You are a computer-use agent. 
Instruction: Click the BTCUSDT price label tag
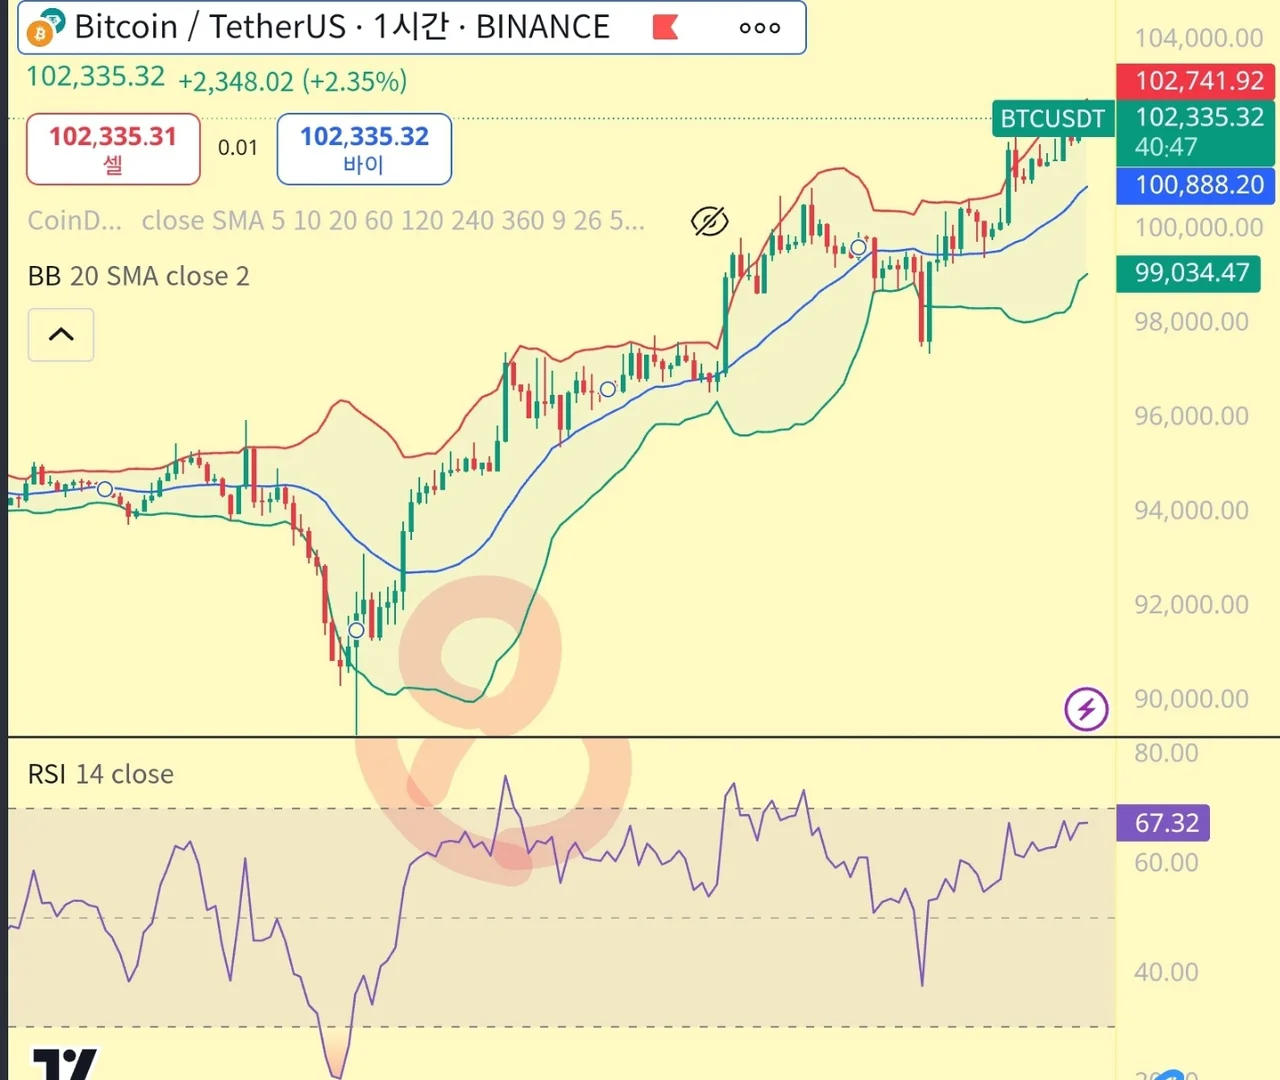(1053, 119)
